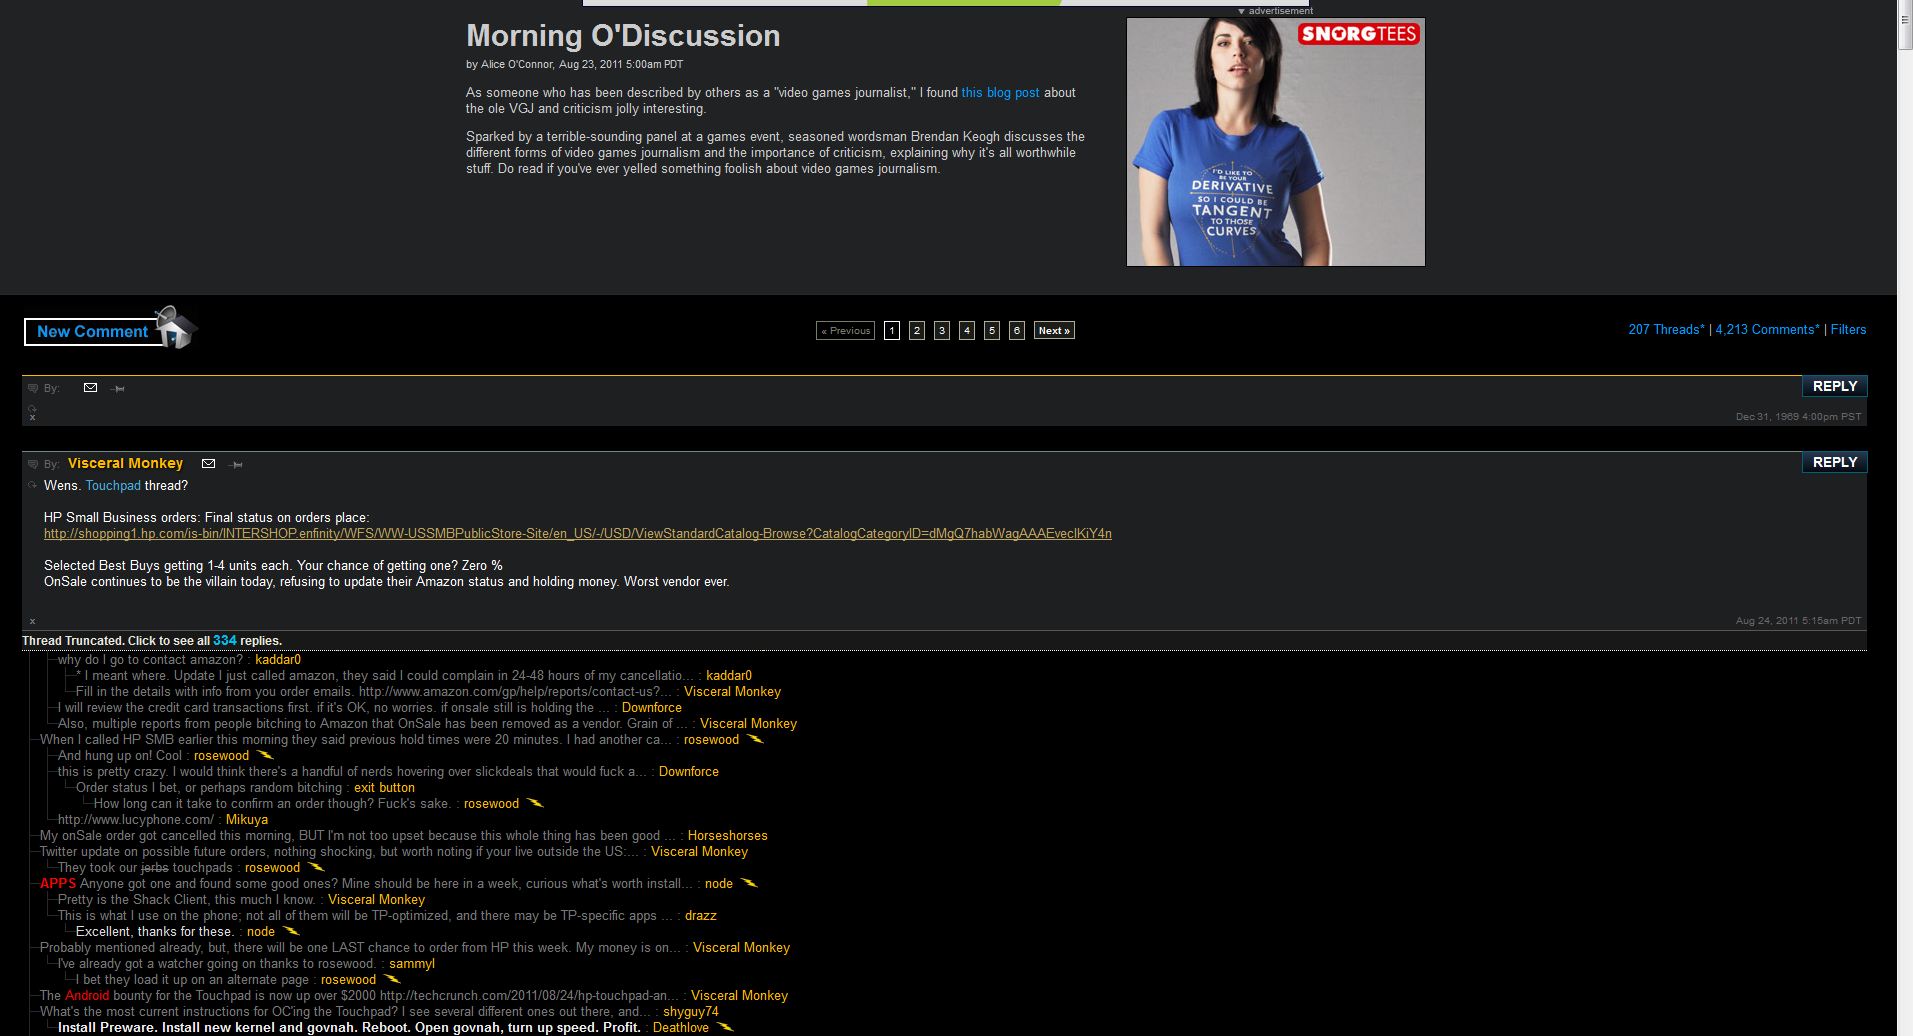Go to page 5 of comments
Screen dimensions: 1913x1036
992,330
